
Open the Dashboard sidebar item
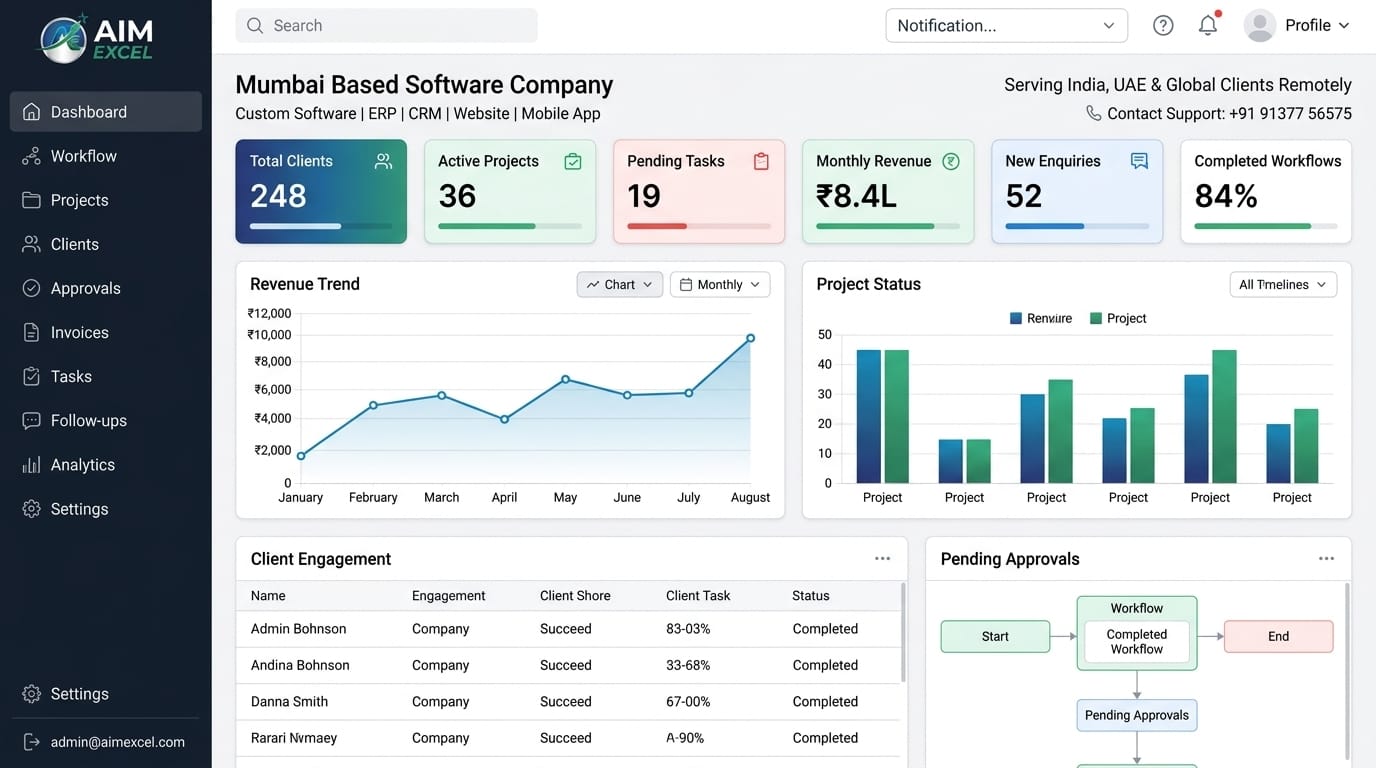pos(106,112)
